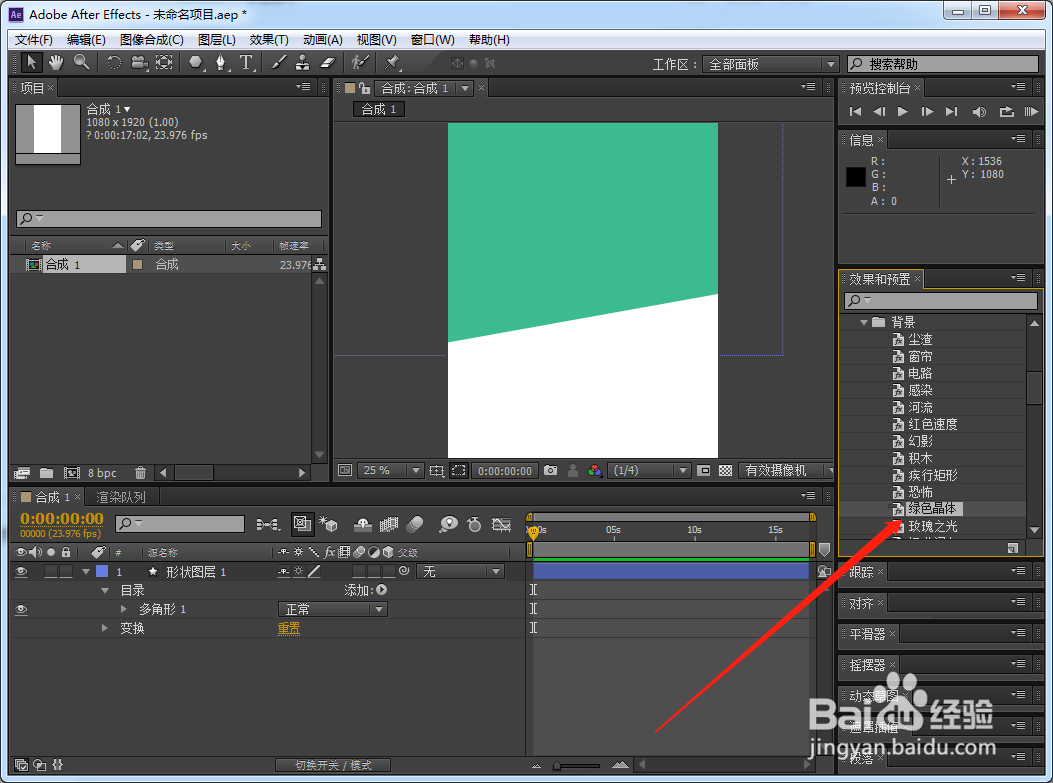Open the 图像合成(C) menu

[x=152, y=40]
